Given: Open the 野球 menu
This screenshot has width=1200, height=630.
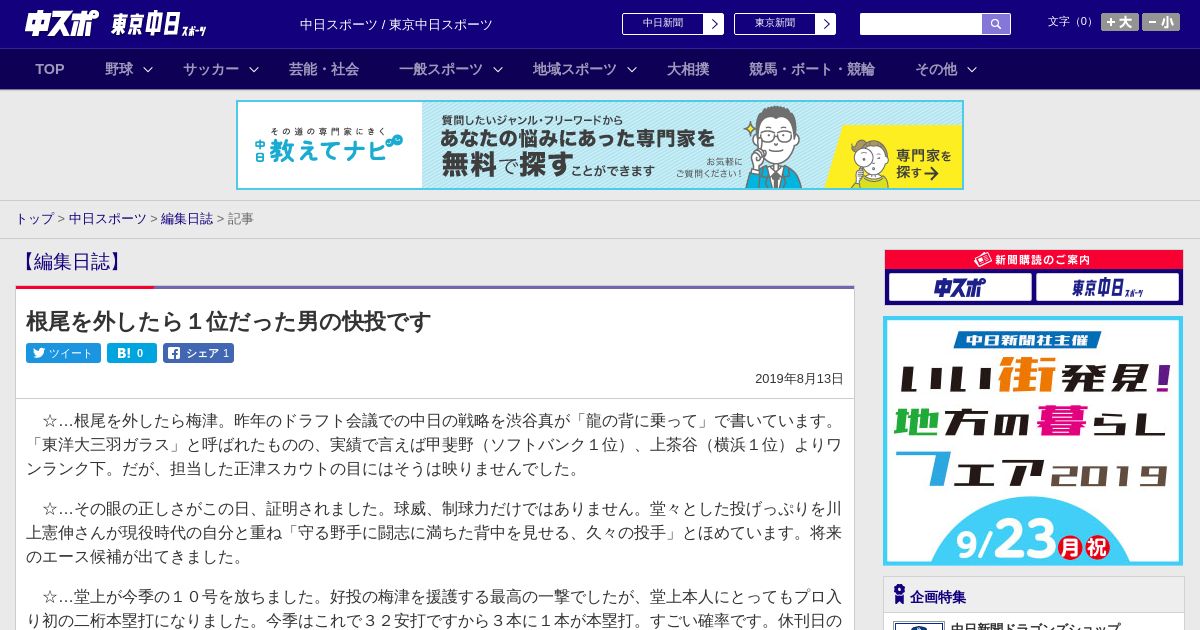Looking at the screenshot, I should pyautogui.click(x=119, y=69).
